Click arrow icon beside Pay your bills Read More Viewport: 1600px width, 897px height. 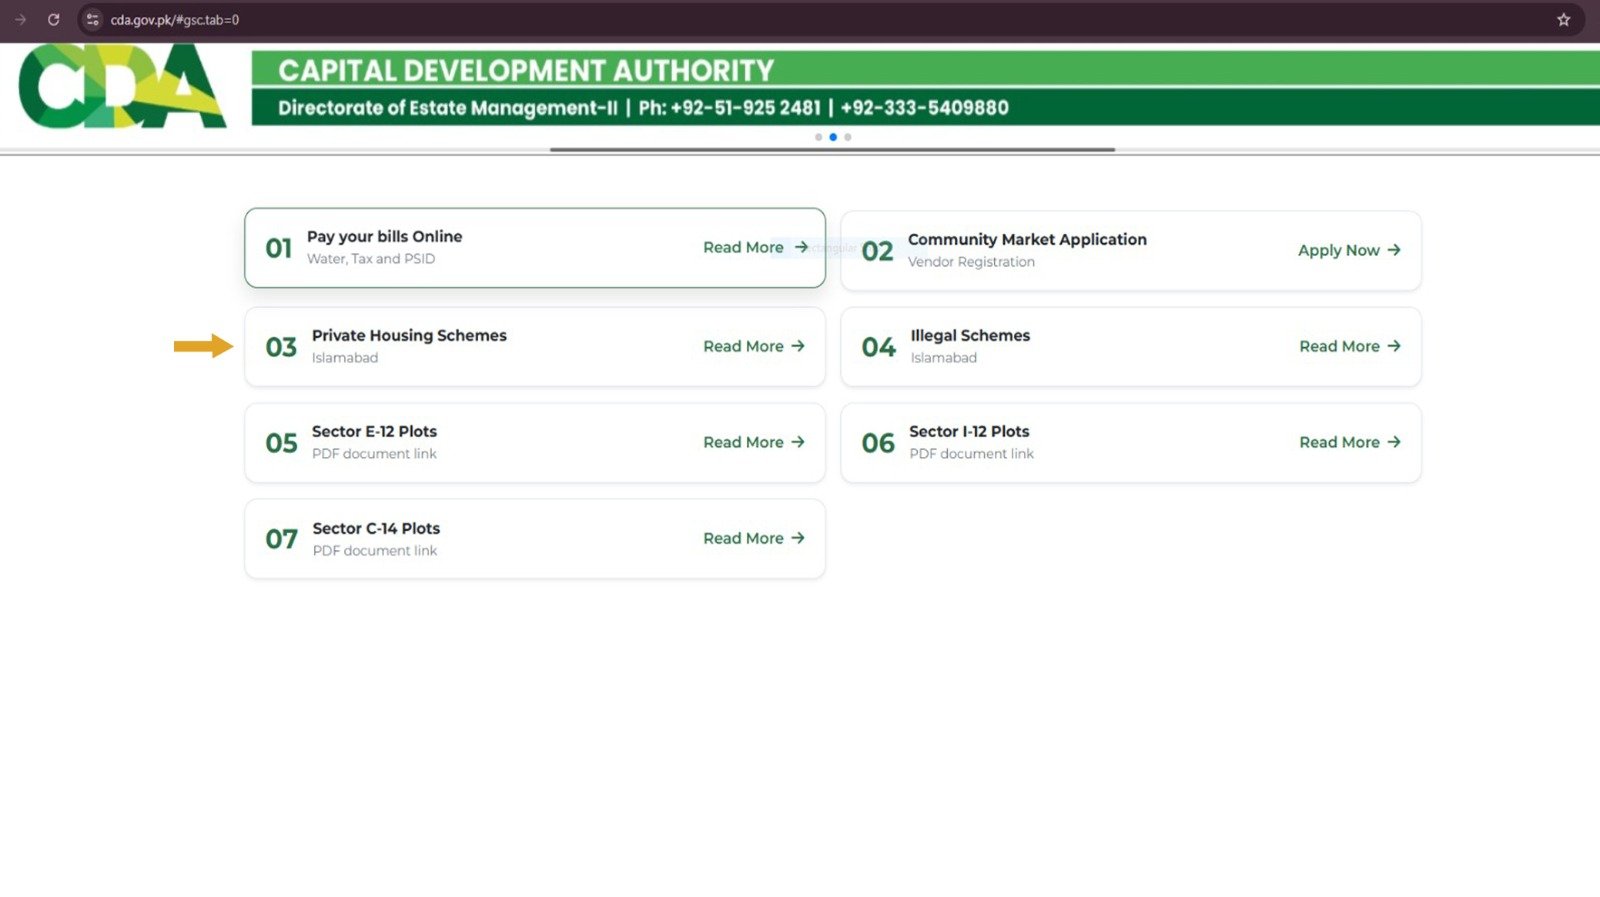click(801, 247)
